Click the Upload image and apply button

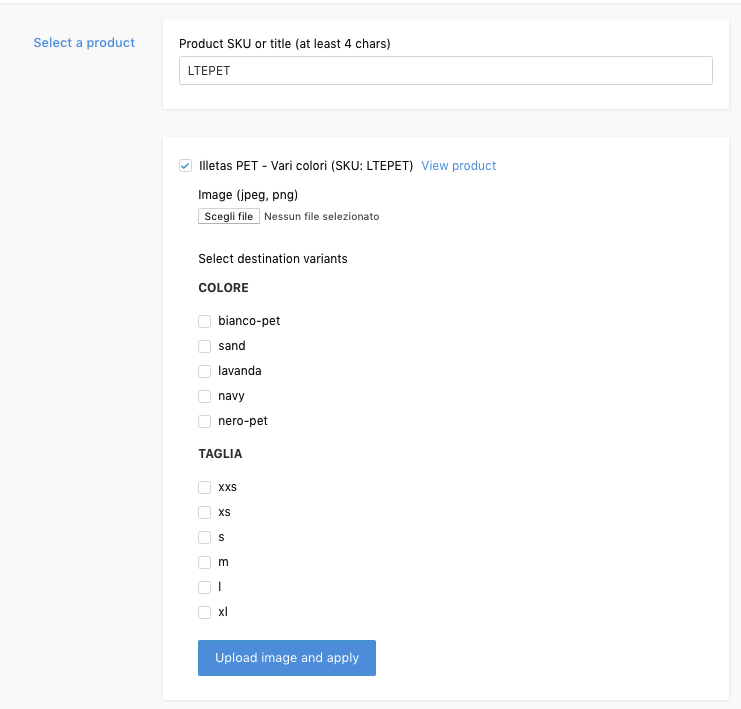(287, 658)
